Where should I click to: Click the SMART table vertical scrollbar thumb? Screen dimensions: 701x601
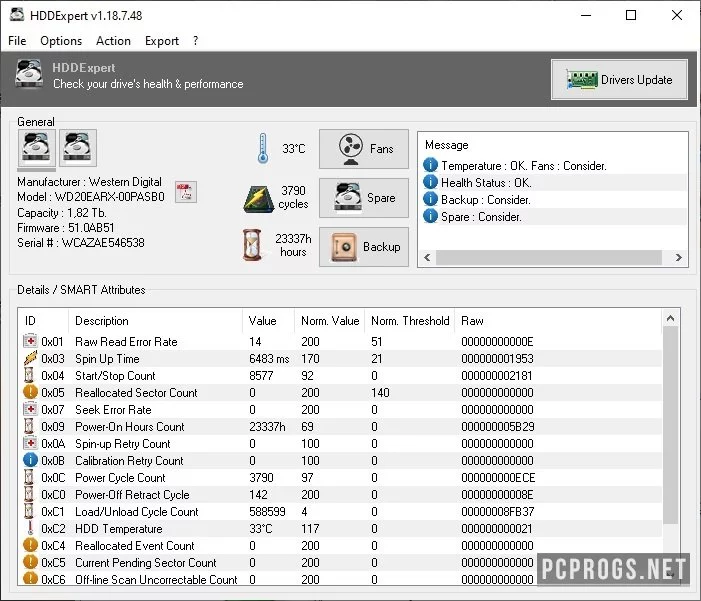click(x=670, y=425)
